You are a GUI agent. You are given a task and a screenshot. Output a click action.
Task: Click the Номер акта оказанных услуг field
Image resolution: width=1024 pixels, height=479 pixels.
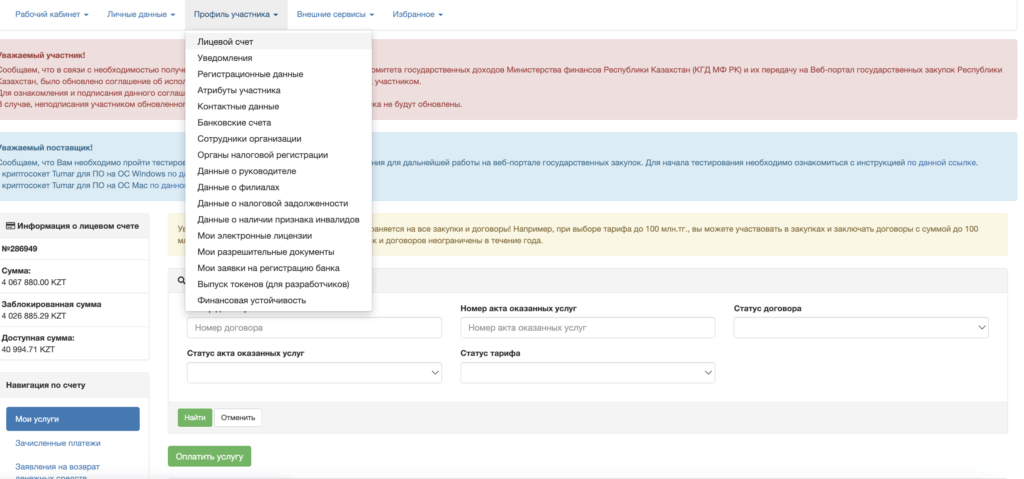(x=587, y=328)
